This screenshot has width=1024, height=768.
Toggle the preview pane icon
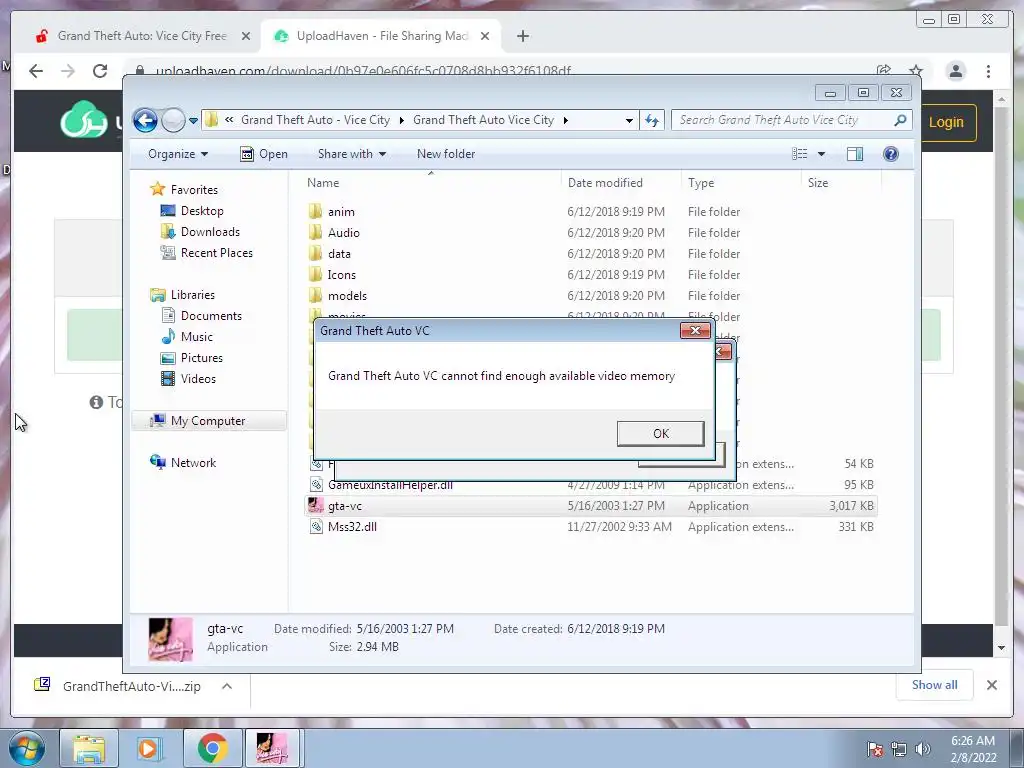pos(854,154)
